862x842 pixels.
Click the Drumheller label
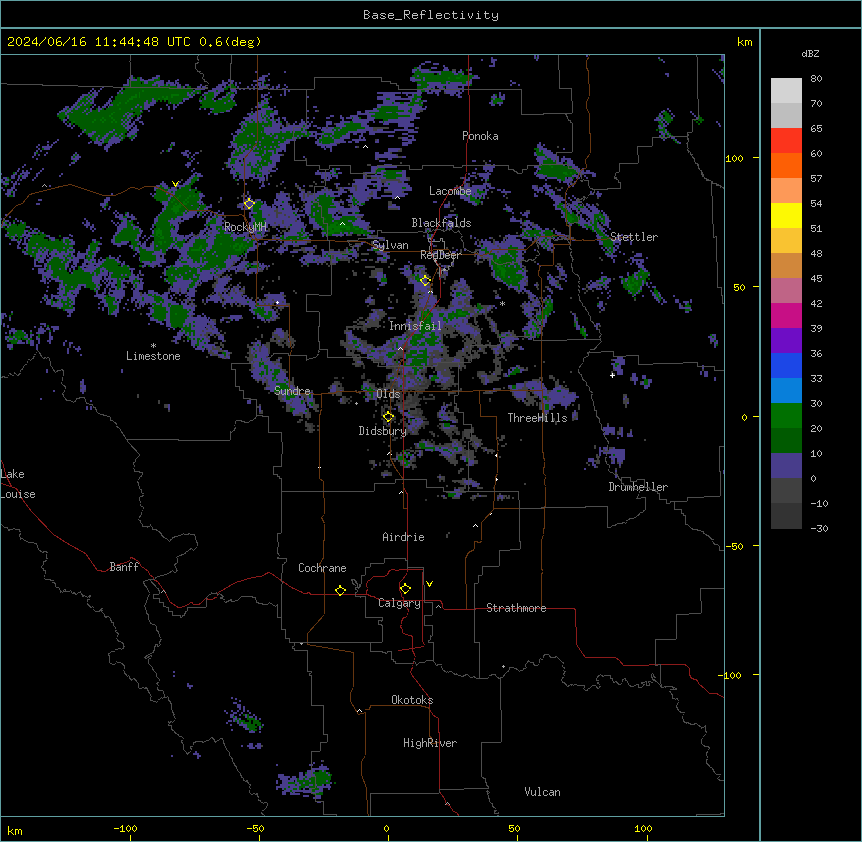(x=638, y=487)
